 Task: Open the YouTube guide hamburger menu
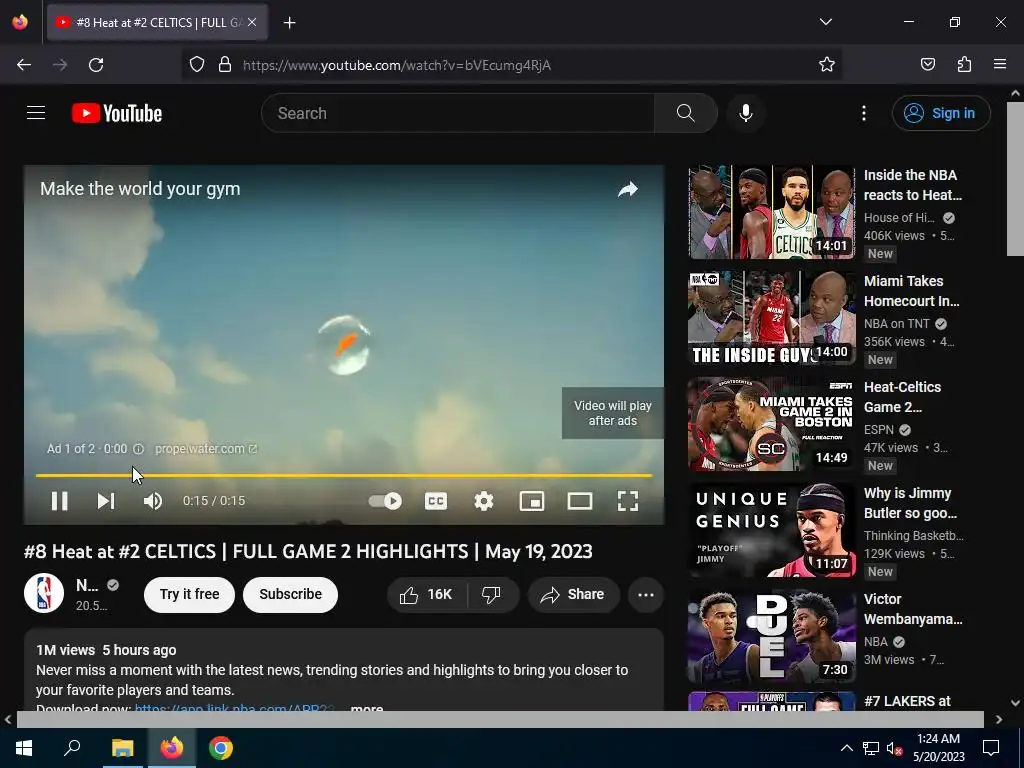coord(36,113)
